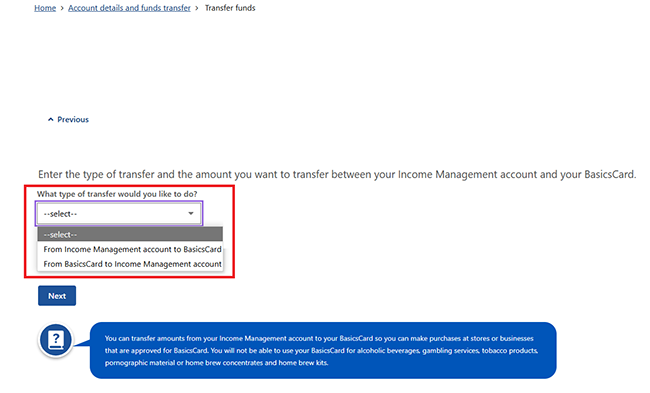Click the Previous chevron-up arrow icon
The image size is (650, 393).
[51, 119]
